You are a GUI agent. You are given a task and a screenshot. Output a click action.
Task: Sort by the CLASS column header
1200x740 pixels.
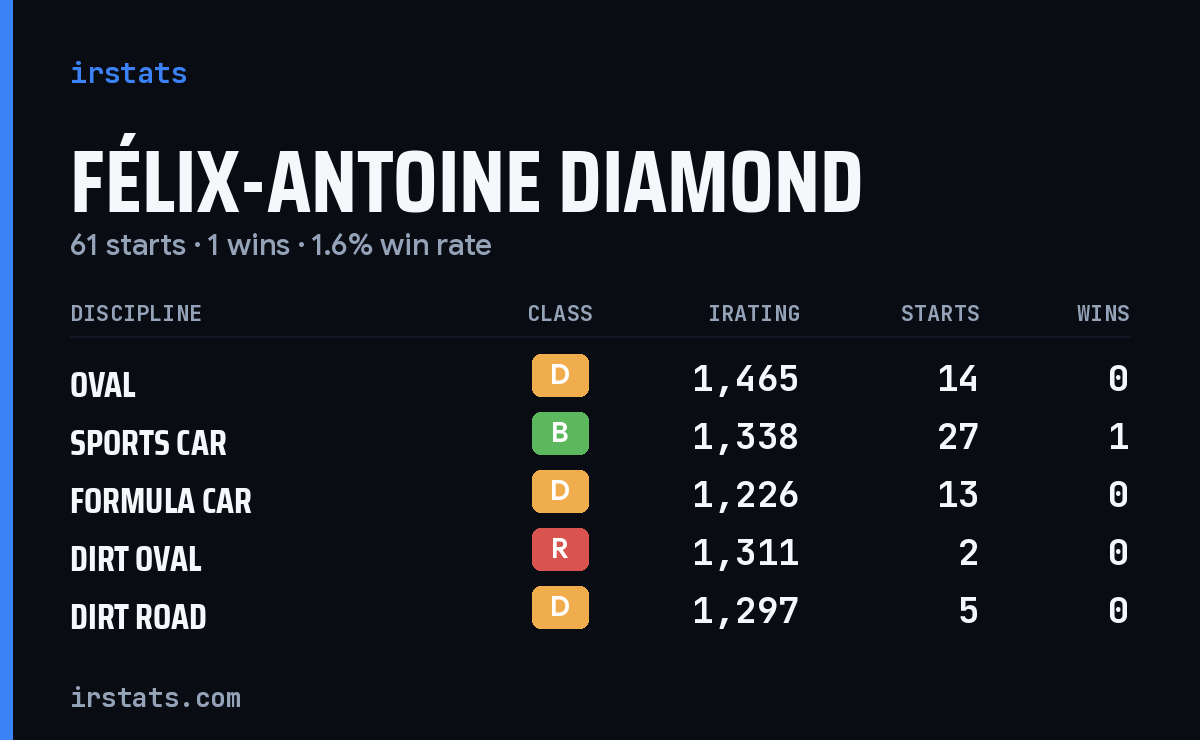[560, 314]
